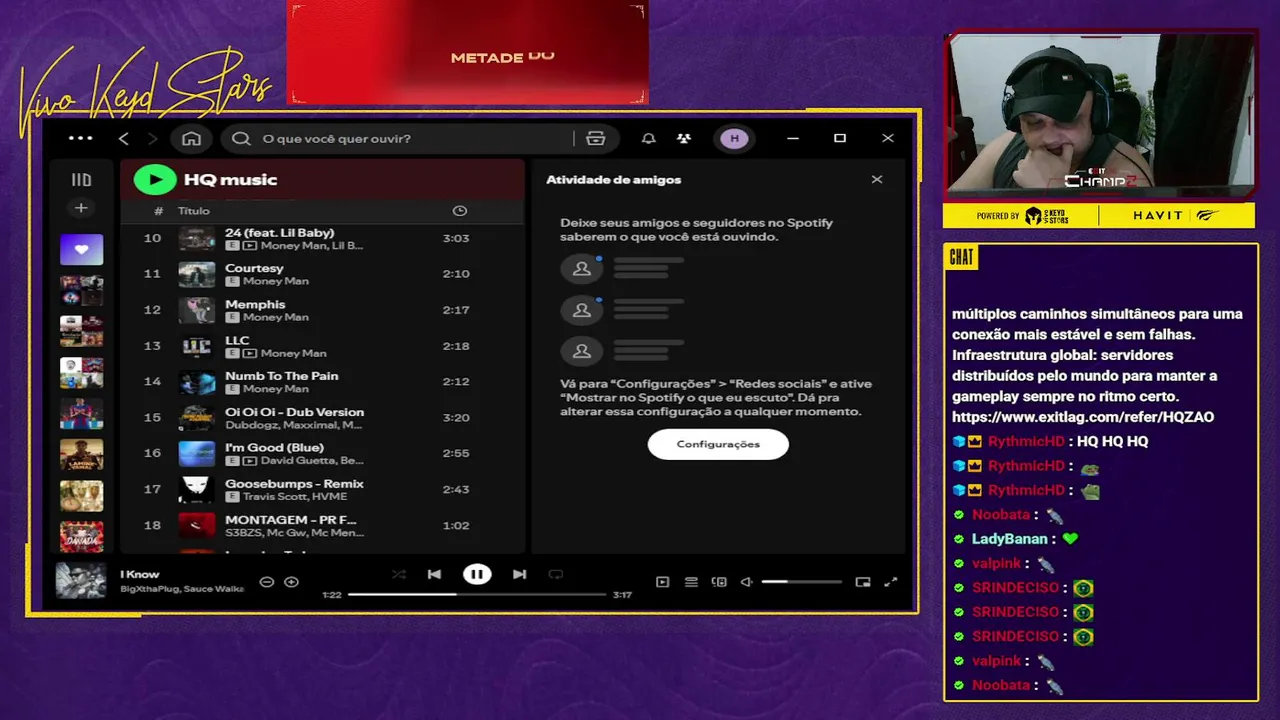
Task: Click track number 14 in the list
Action: 152,382
